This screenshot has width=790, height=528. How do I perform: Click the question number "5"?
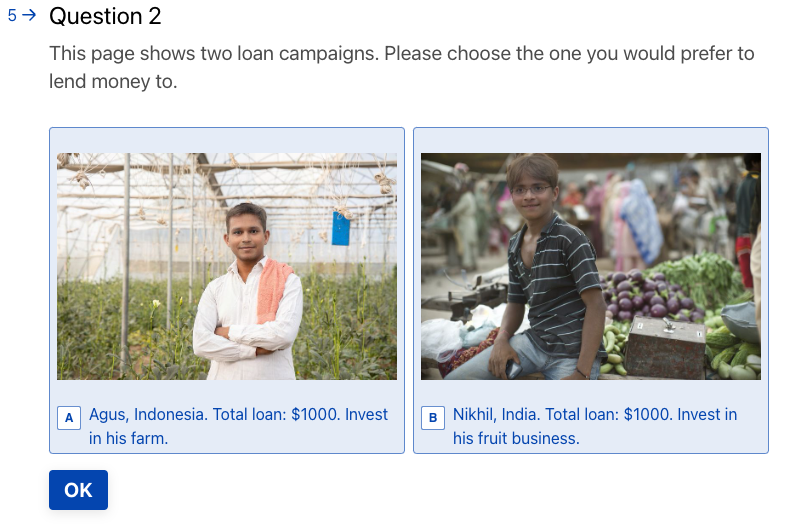pyautogui.click(x=12, y=16)
